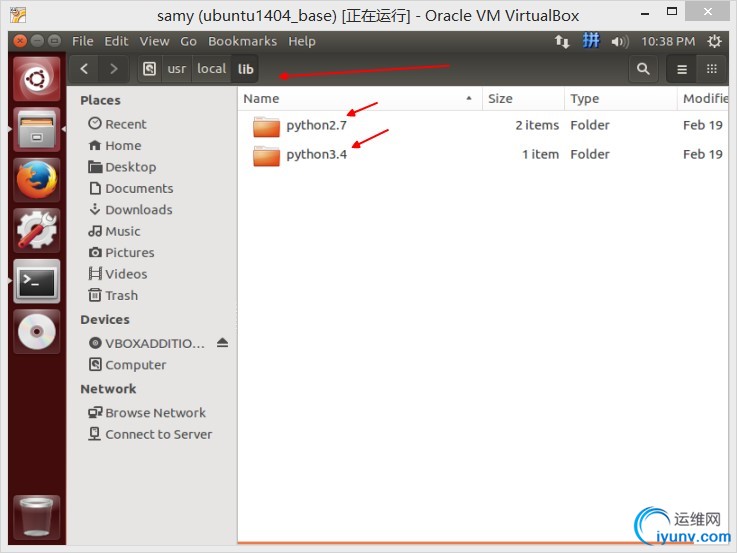The height and width of the screenshot is (553, 737).
Task: Eject the VBOXADDITIO disc
Action: (222, 343)
